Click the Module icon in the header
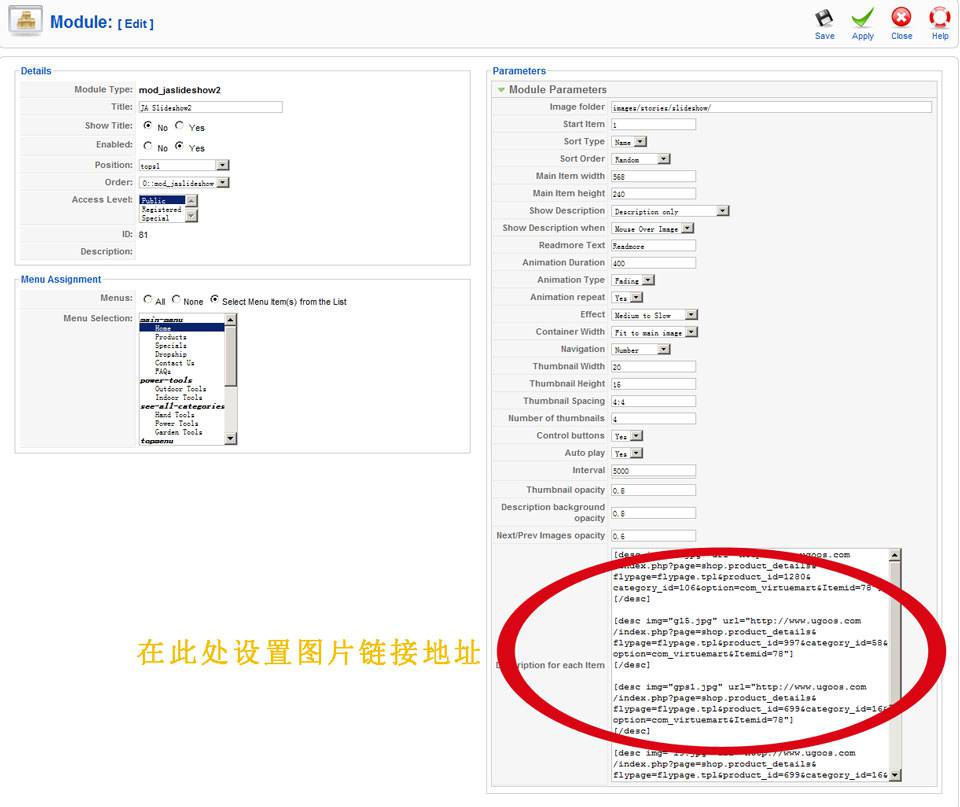 coord(24,21)
